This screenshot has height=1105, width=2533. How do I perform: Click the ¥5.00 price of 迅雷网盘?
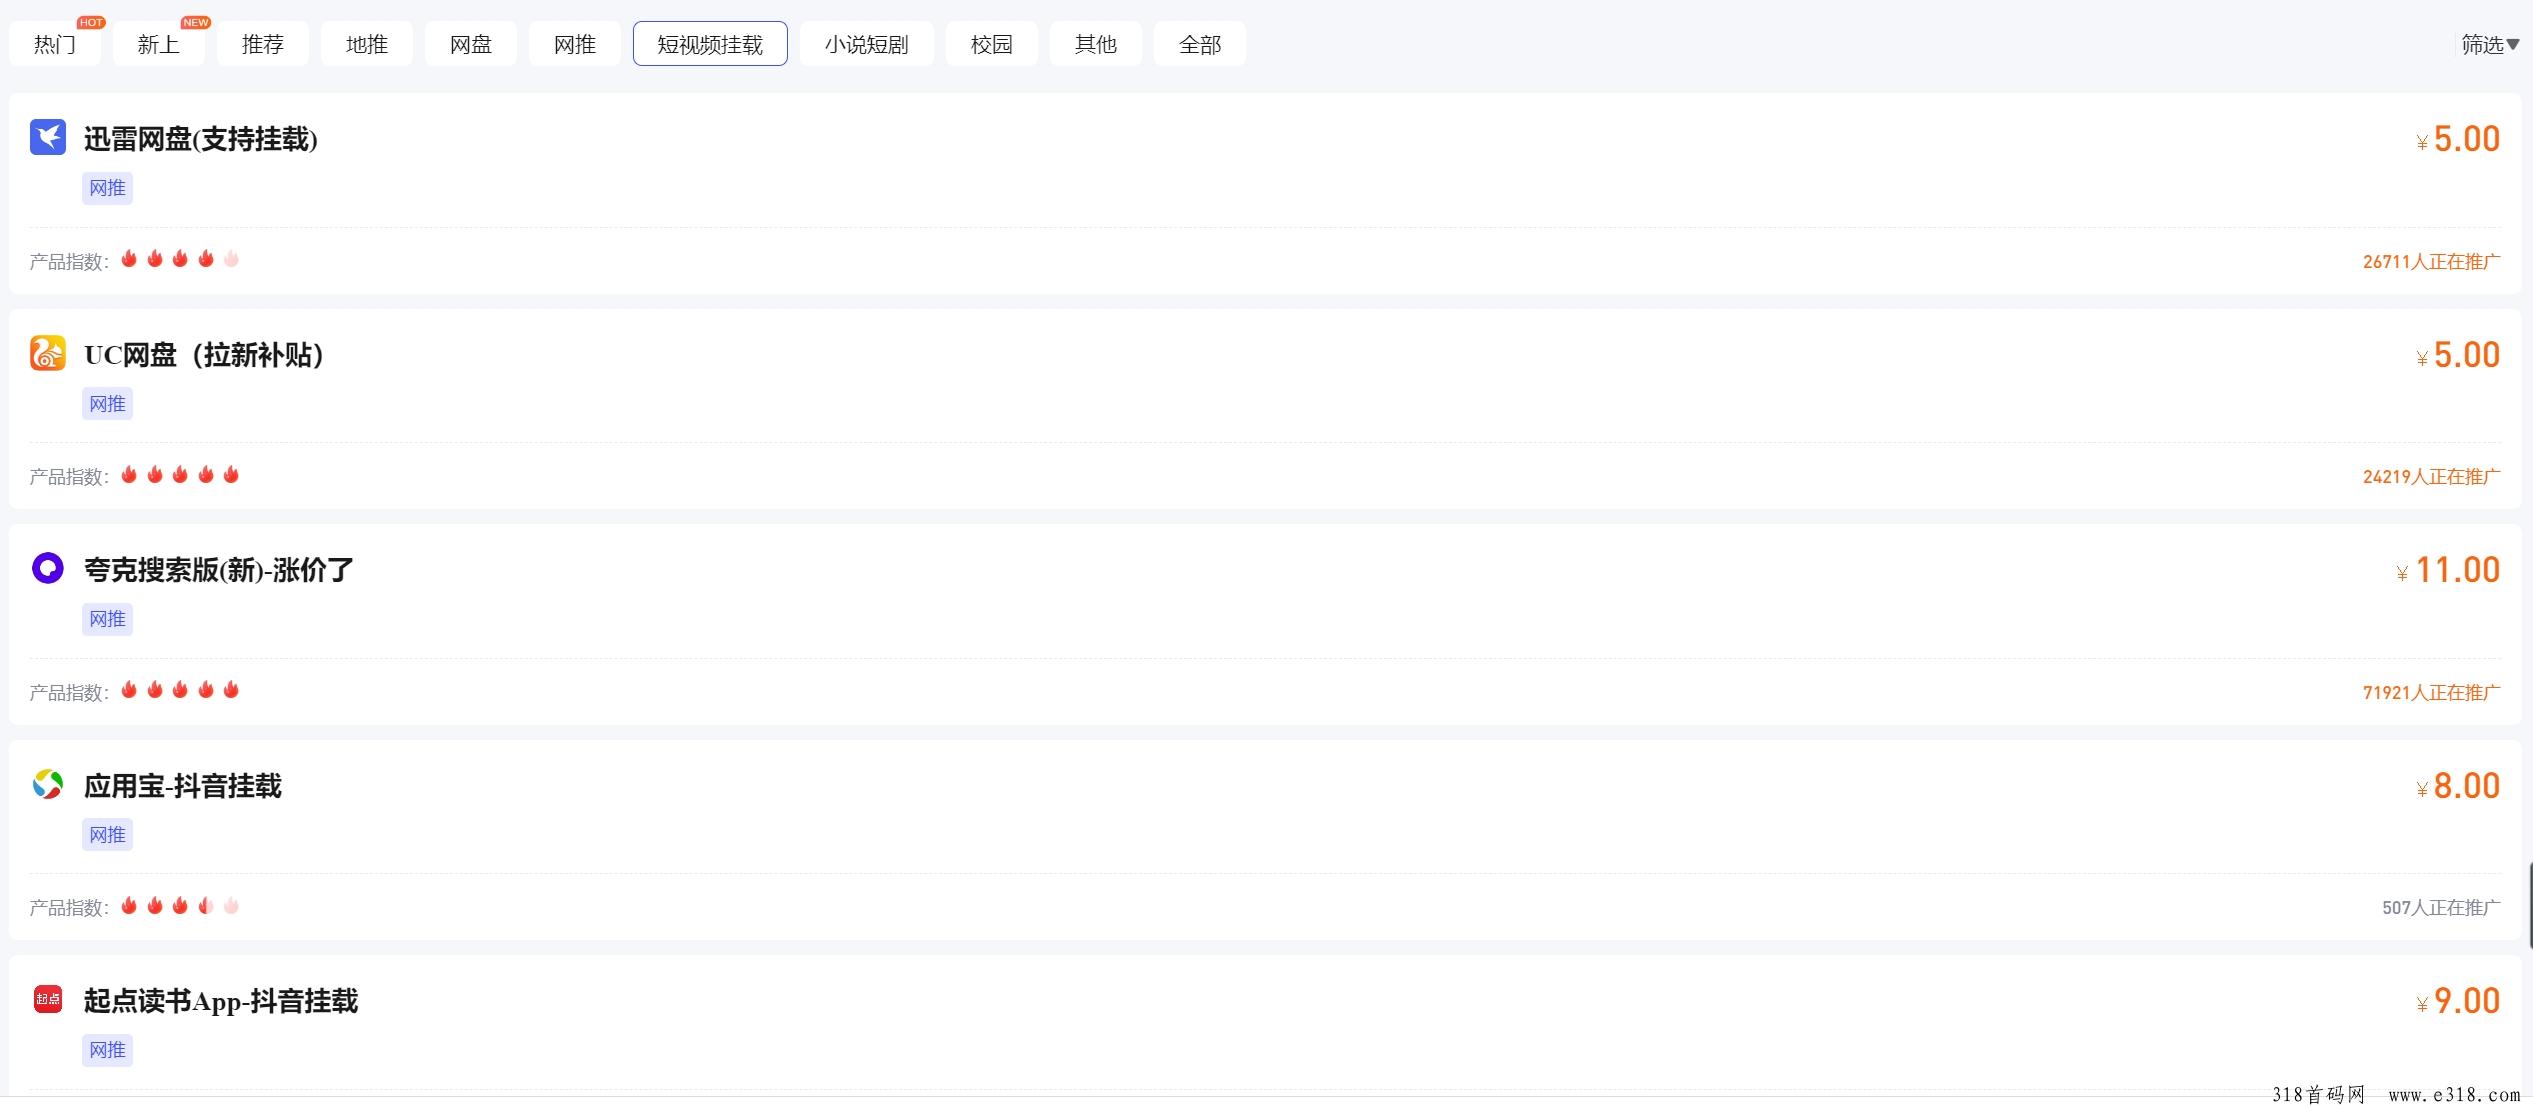point(2458,139)
